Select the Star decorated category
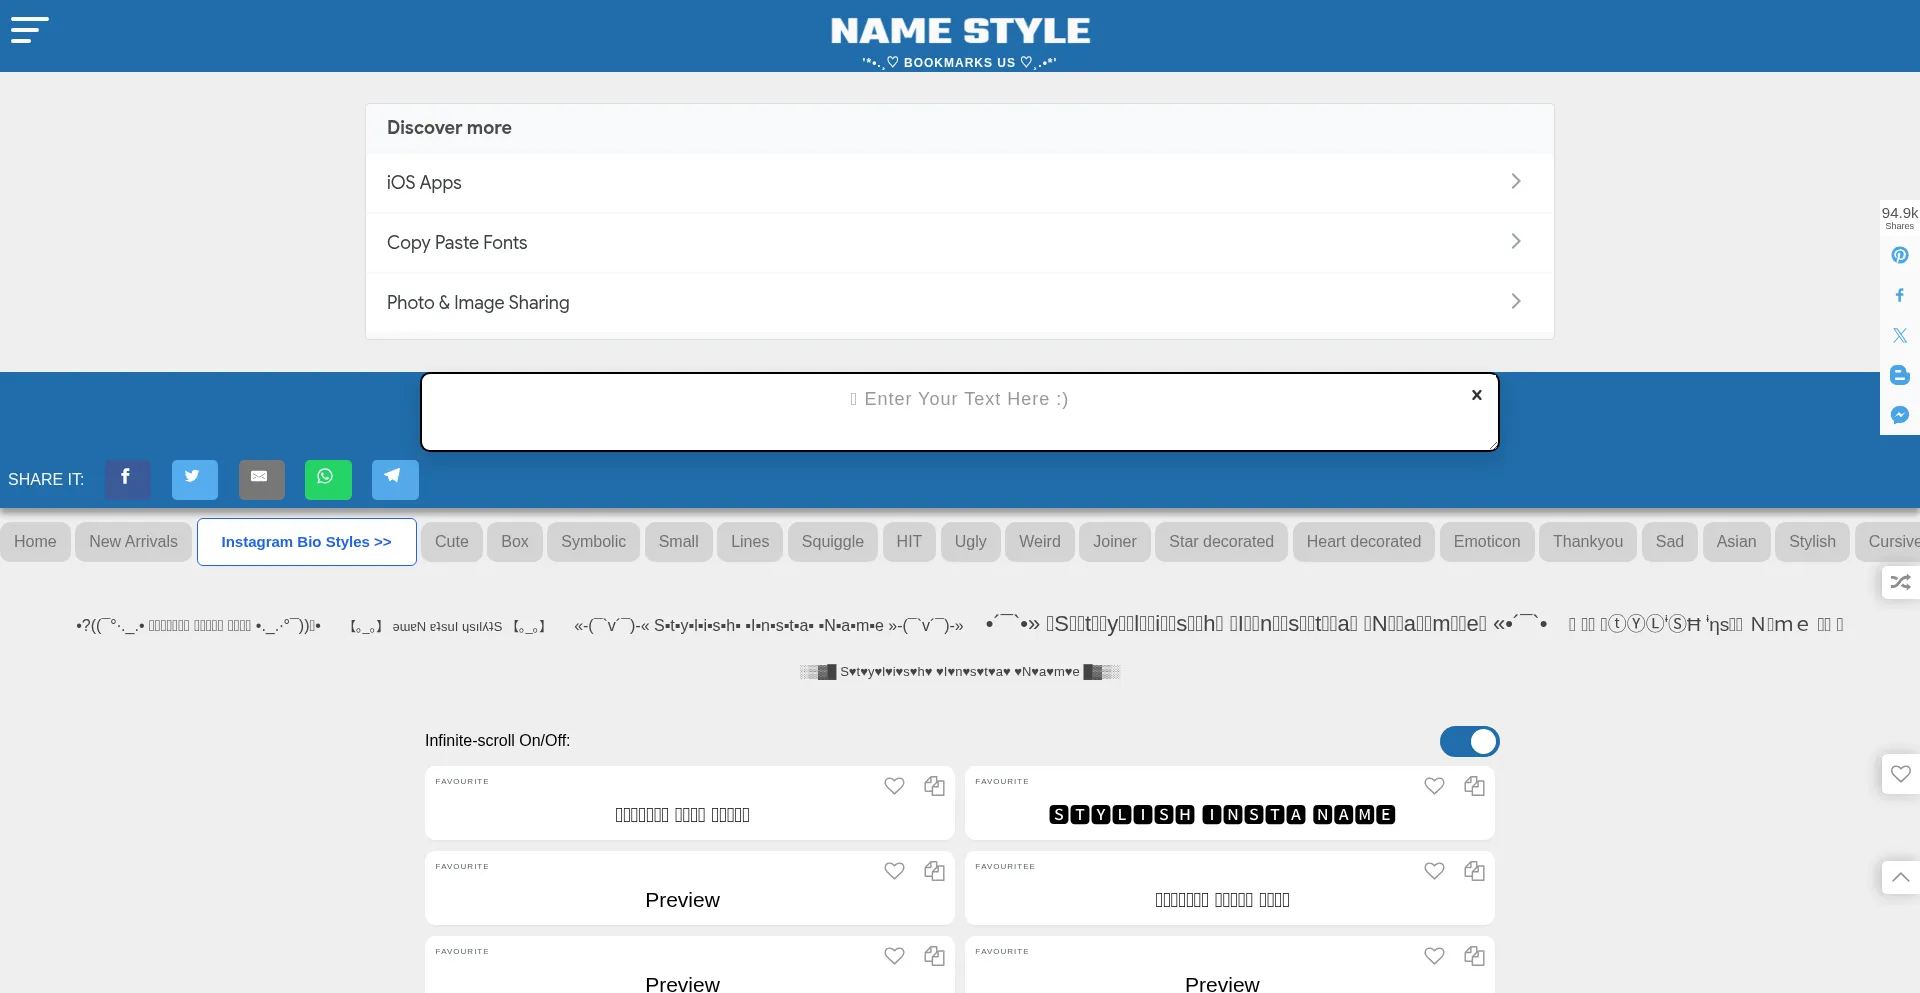This screenshot has width=1920, height=993. (1221, 542)
